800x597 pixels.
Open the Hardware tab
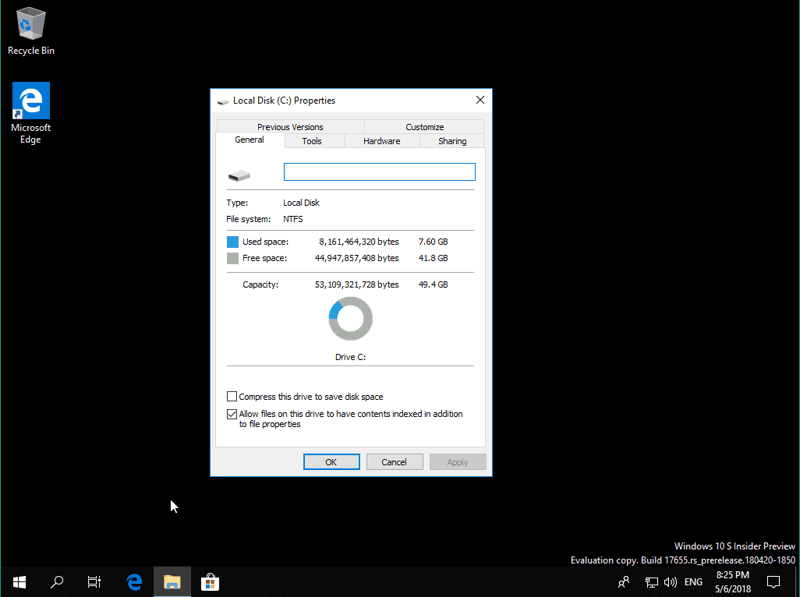[x=382, y=141]
